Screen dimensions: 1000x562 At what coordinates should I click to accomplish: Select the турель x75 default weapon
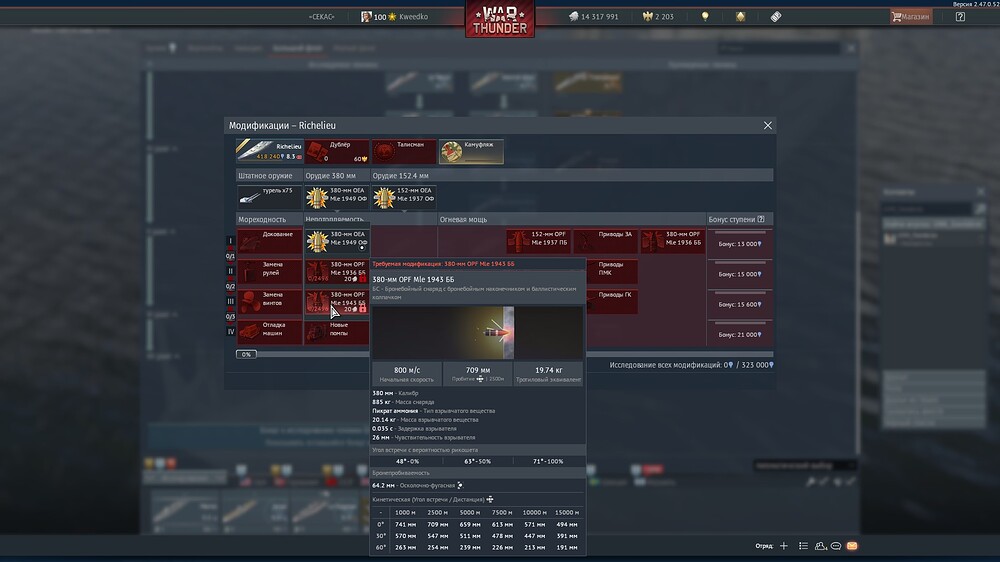click(269, 197)
